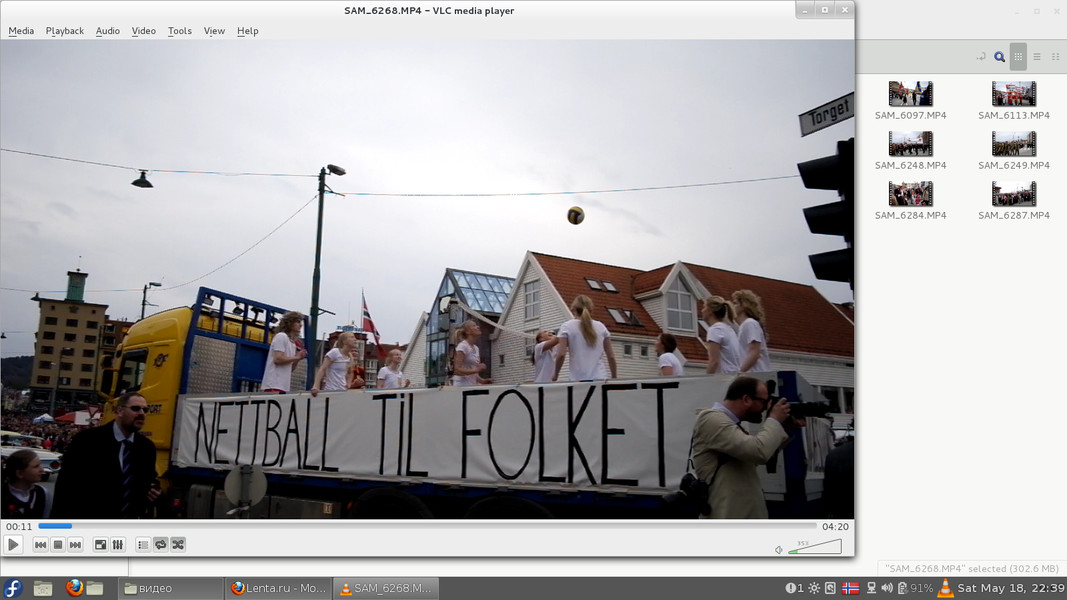Set volume on the volume slider

tap(815, 547)
